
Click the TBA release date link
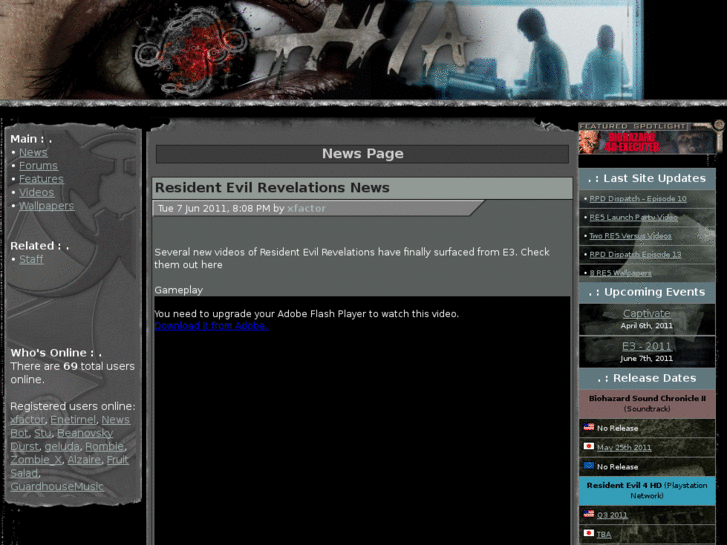pos(604,535)
